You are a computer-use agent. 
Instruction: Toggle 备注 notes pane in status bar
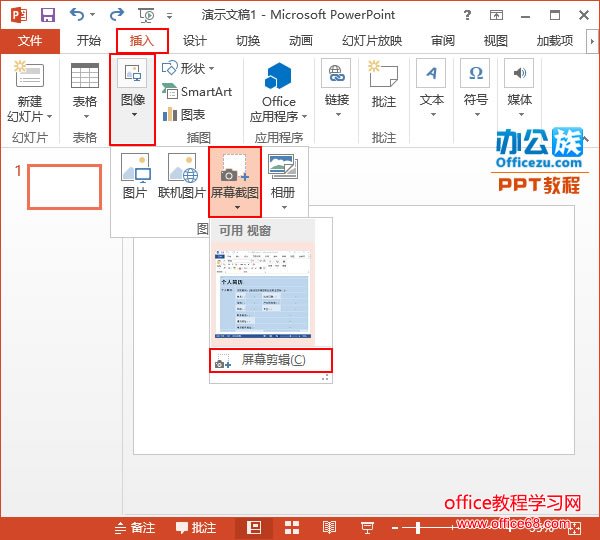(x=135, y=528)
